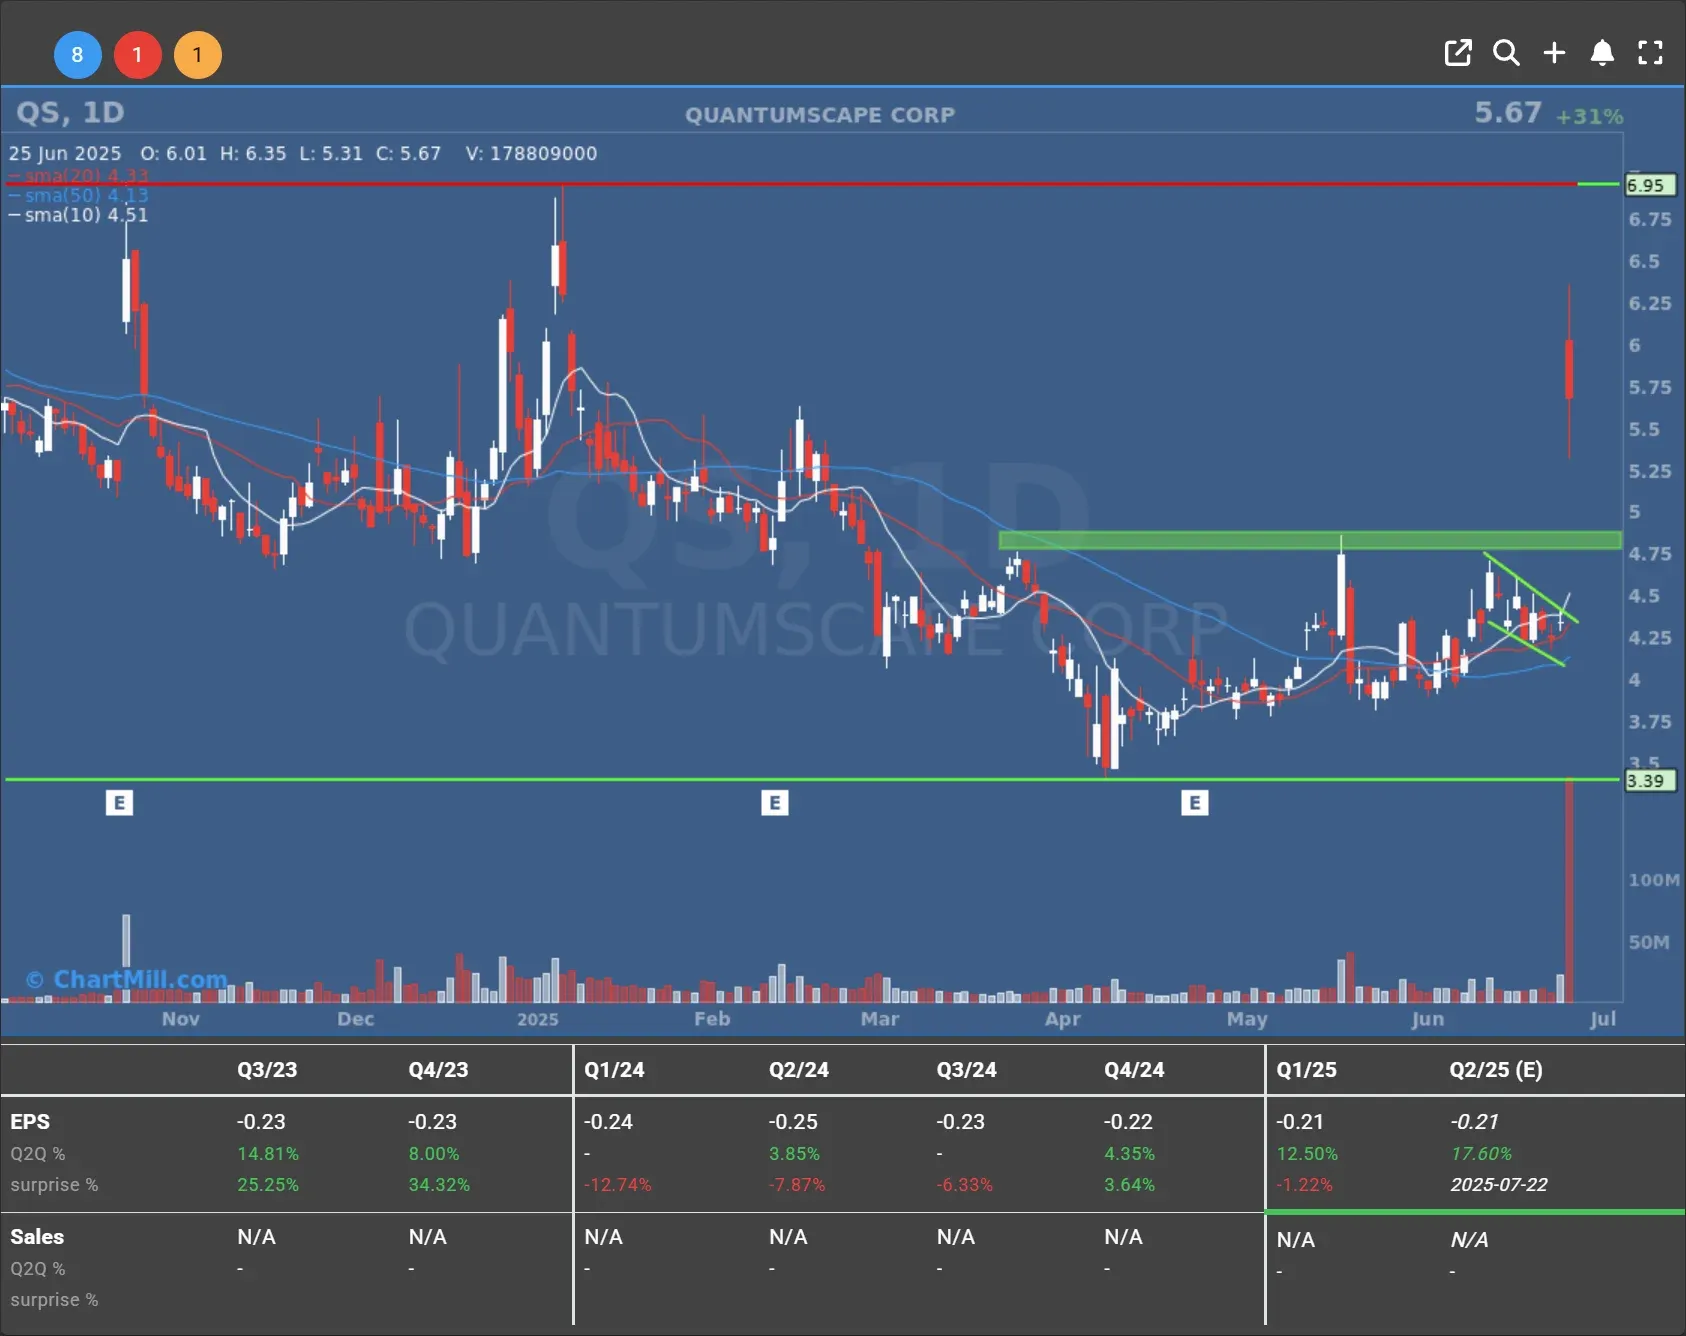
Task: Click the 2025-07-22 earnings date
Action: (1499, 1184)
